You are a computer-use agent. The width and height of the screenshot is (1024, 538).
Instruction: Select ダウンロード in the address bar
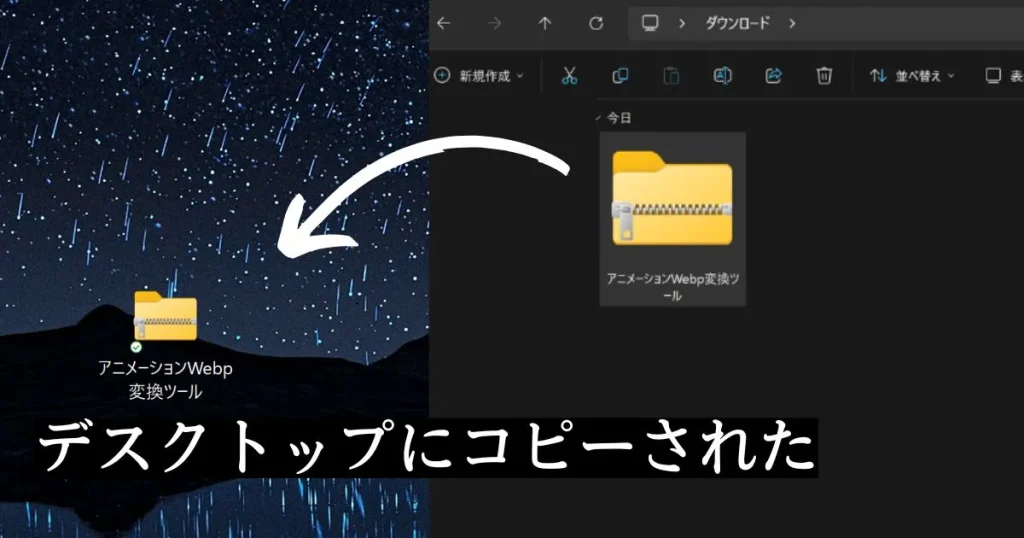click(737, 24)
